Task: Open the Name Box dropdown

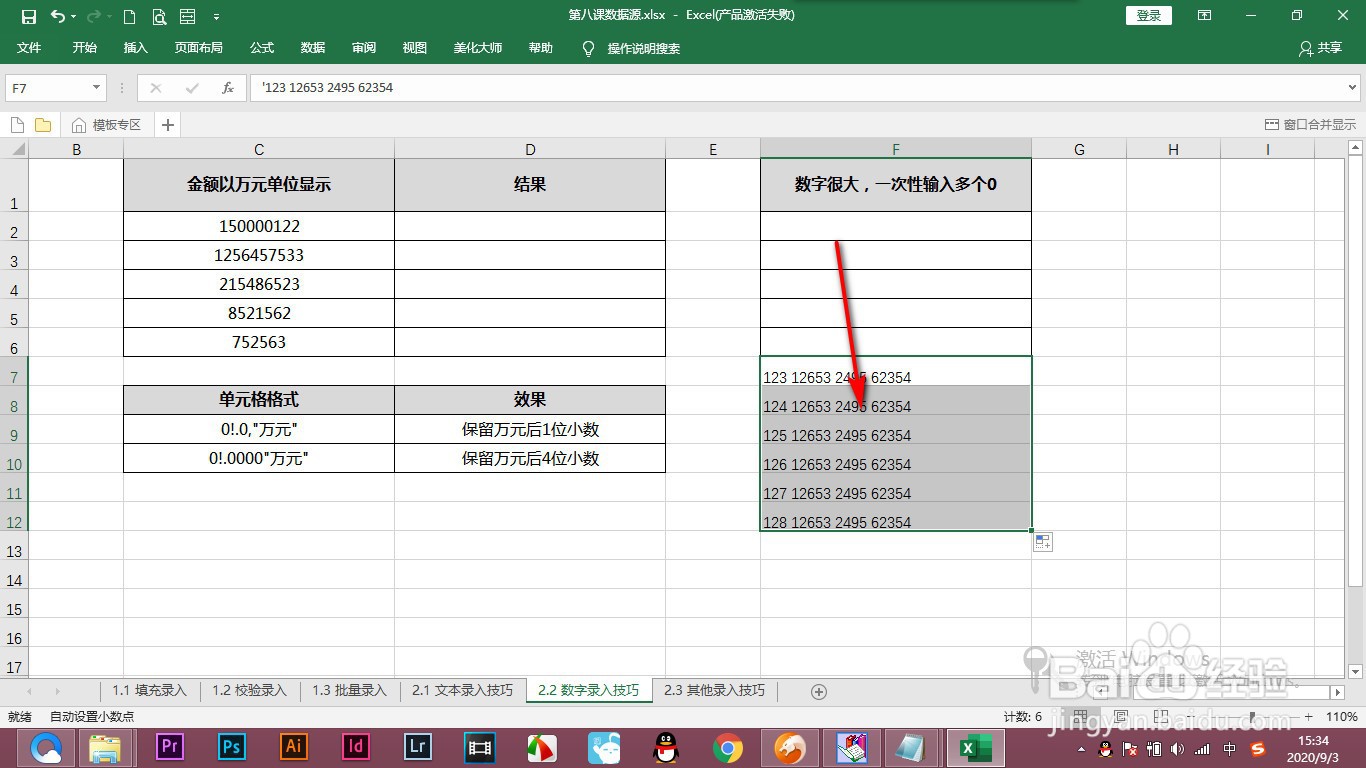Action: (x=97, y=88)
